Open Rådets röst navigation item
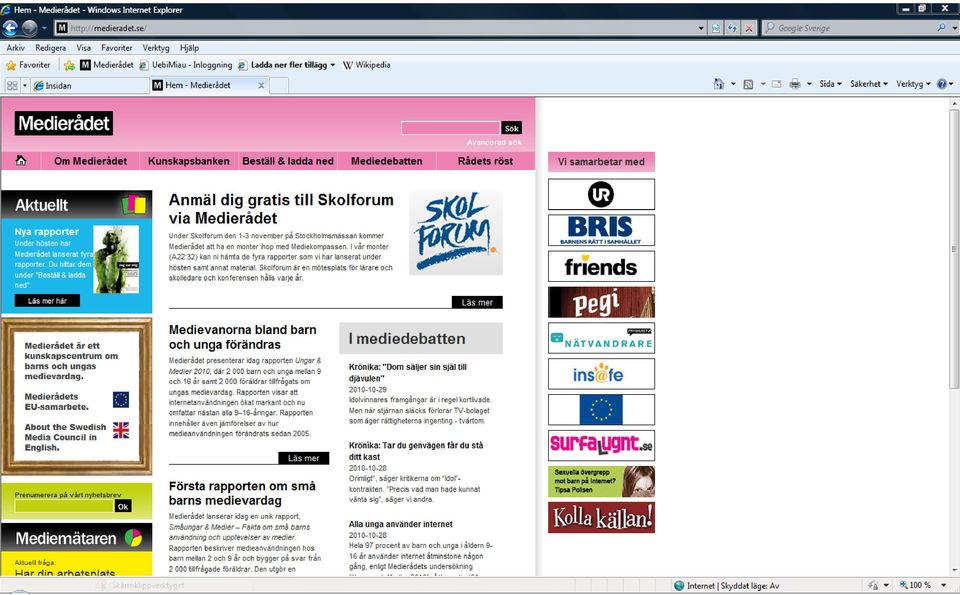The image size is (960, 595). coord(486,161)
